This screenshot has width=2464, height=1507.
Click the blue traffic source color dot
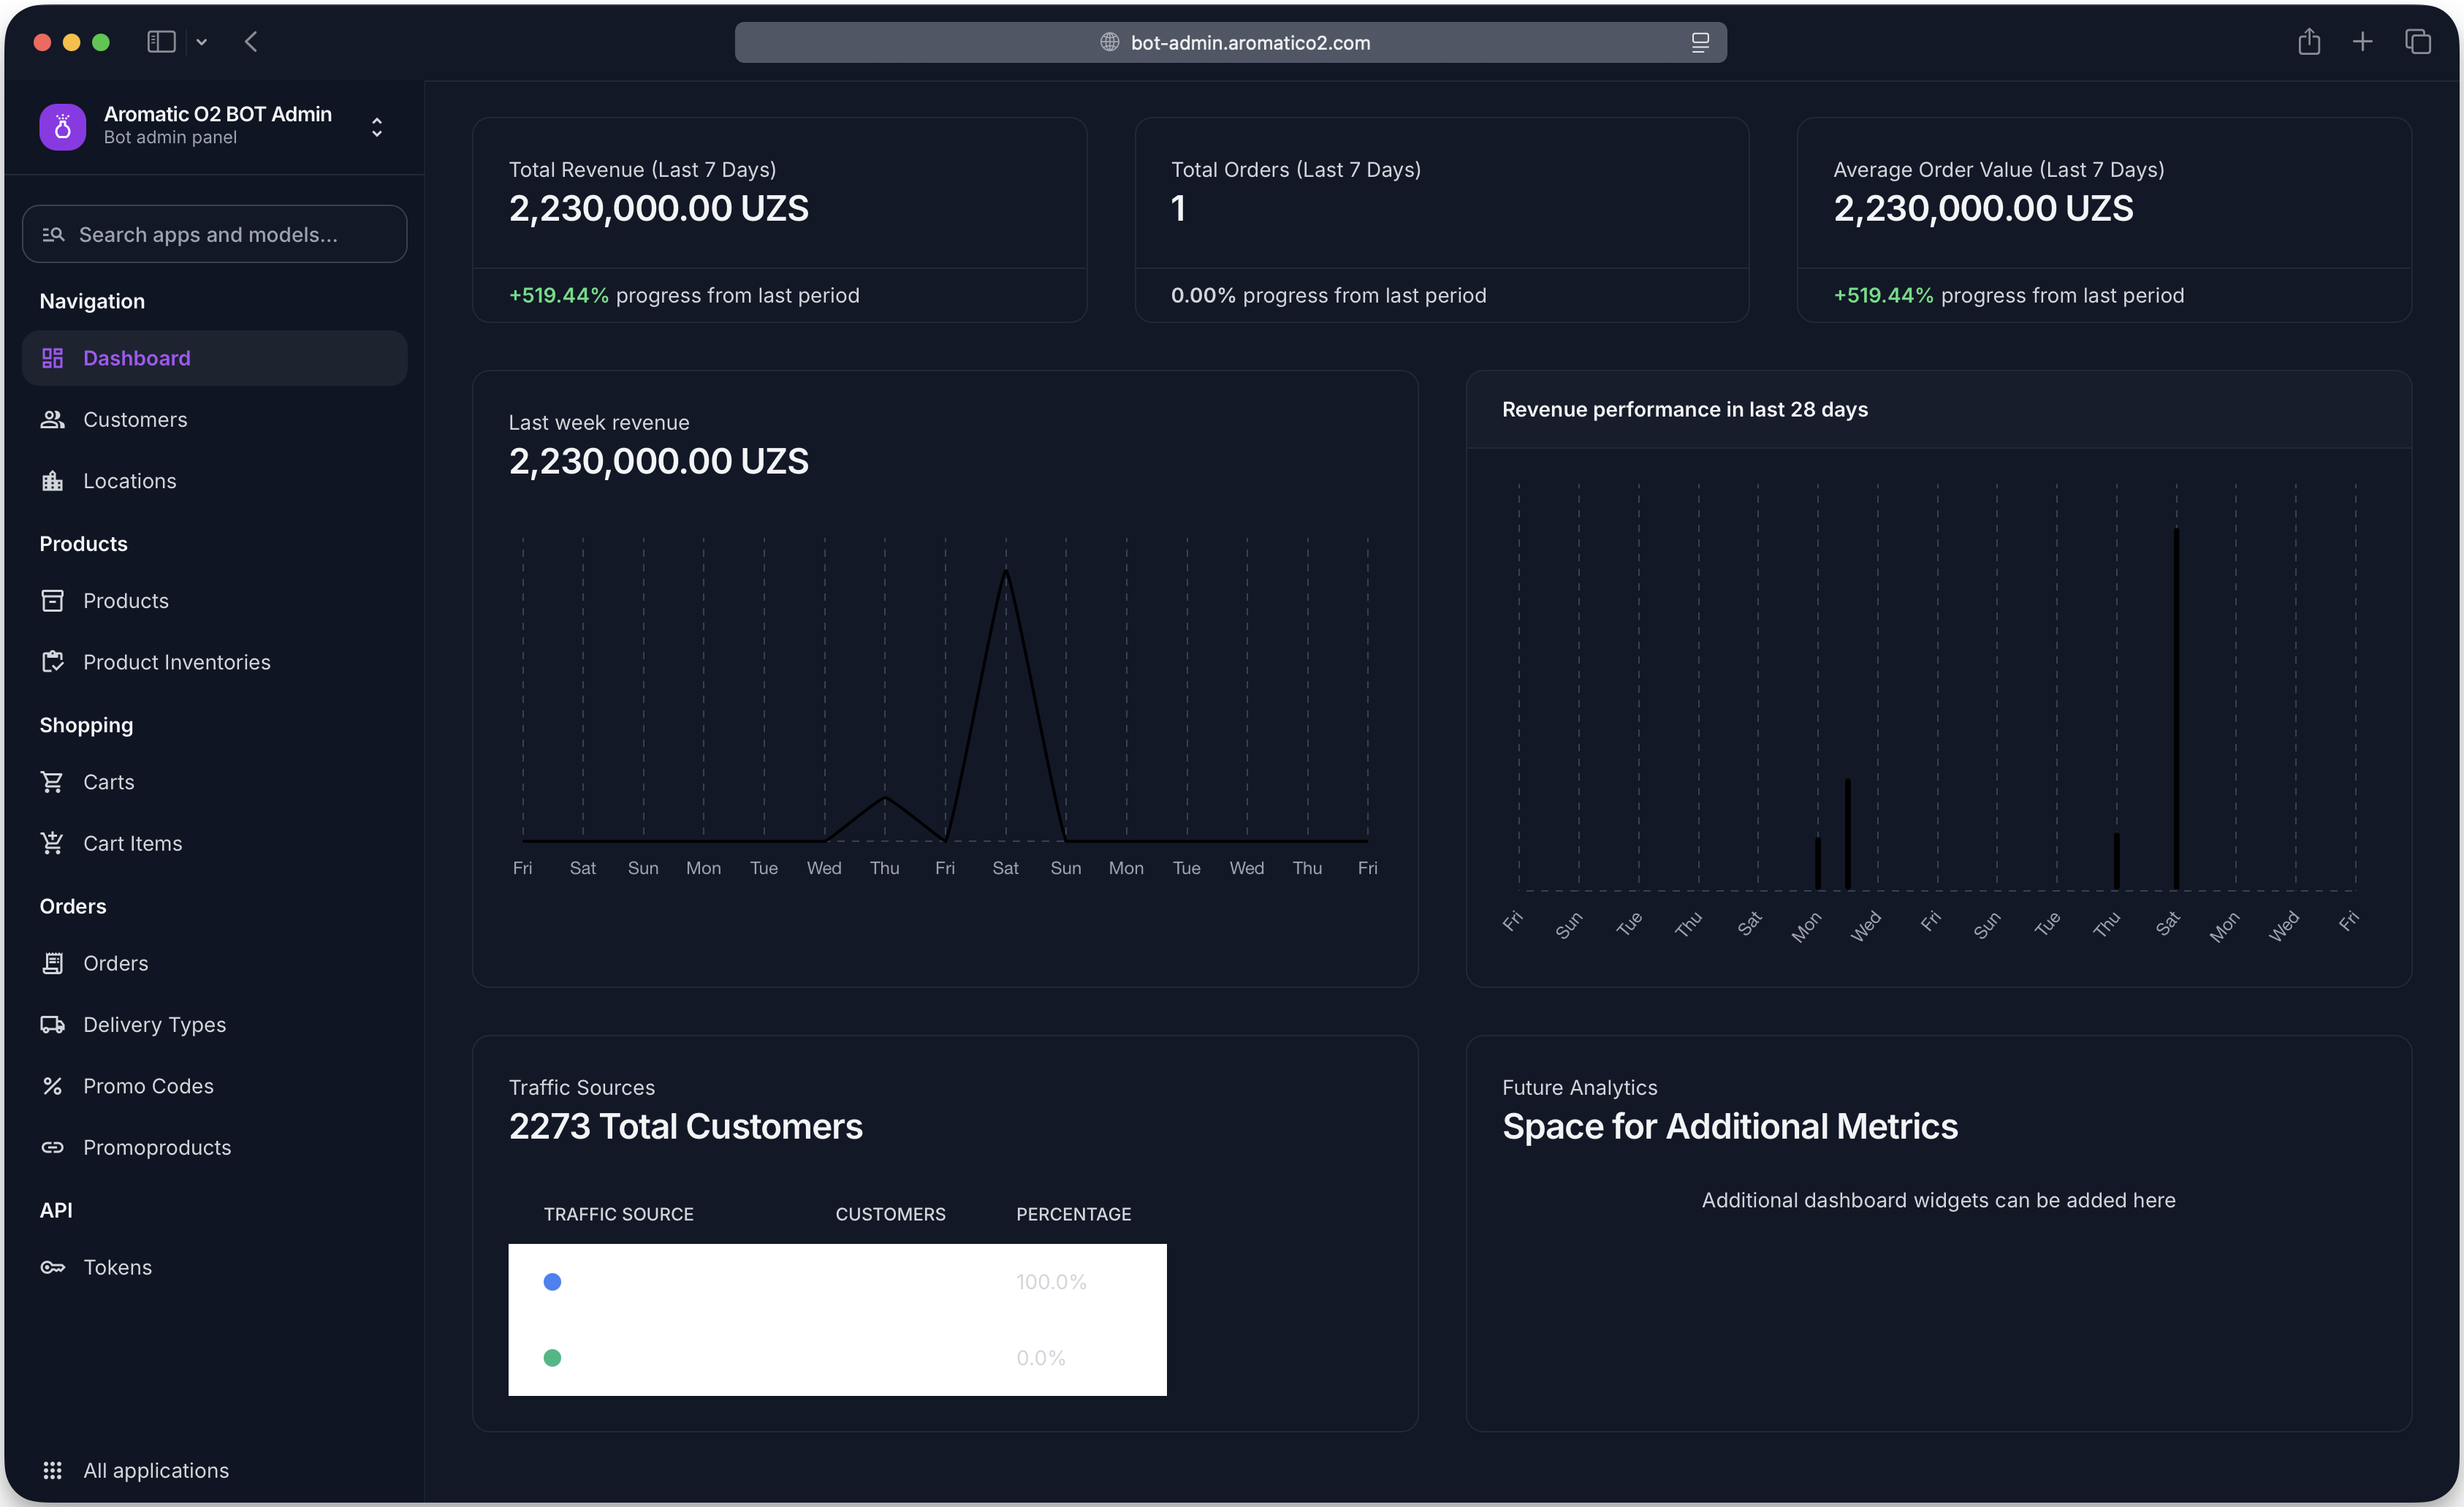(x=552, y=1282)
